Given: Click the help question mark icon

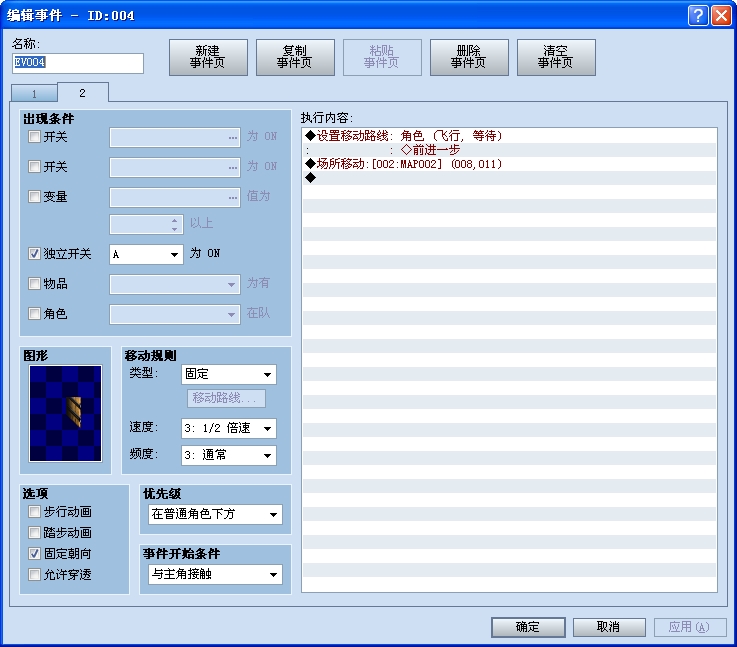Looking at the screenshot, I should pyautogui.click(x=697, y=15).
